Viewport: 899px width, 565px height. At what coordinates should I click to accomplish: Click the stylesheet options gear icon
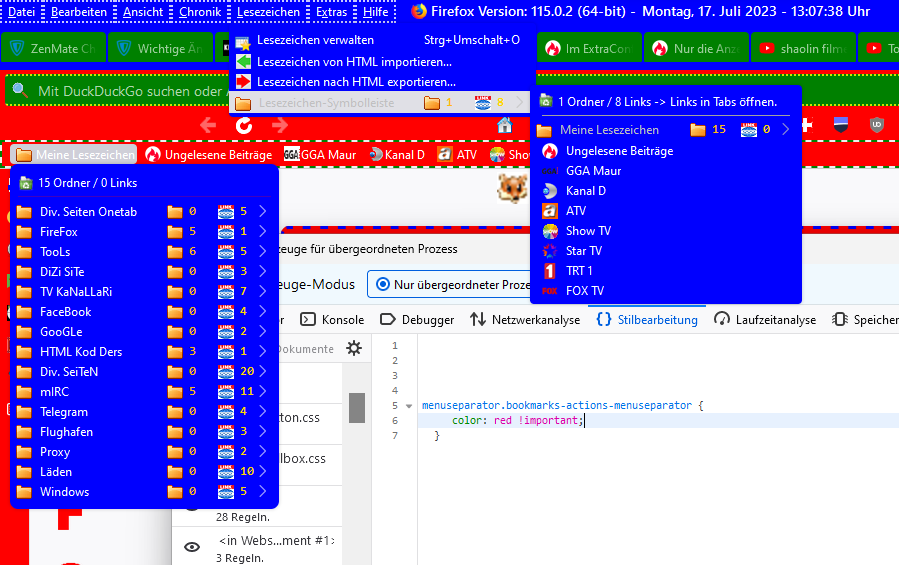(353, 348)
